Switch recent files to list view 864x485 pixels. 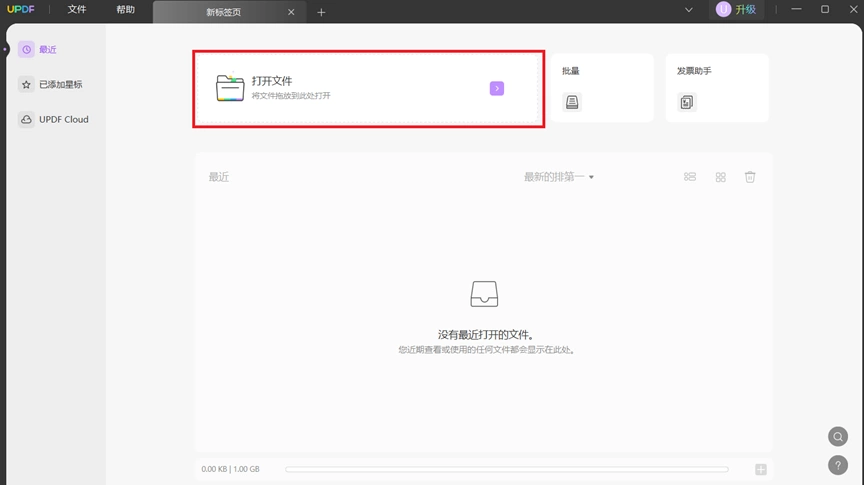[690, 177]
